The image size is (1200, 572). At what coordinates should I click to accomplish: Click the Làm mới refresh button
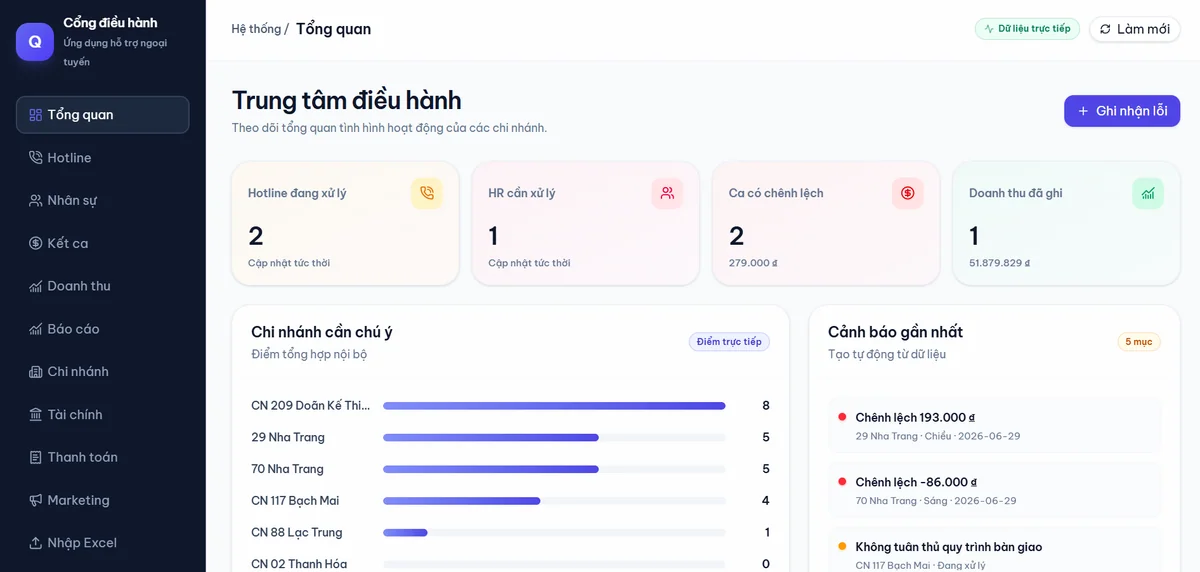[1135, 29]
